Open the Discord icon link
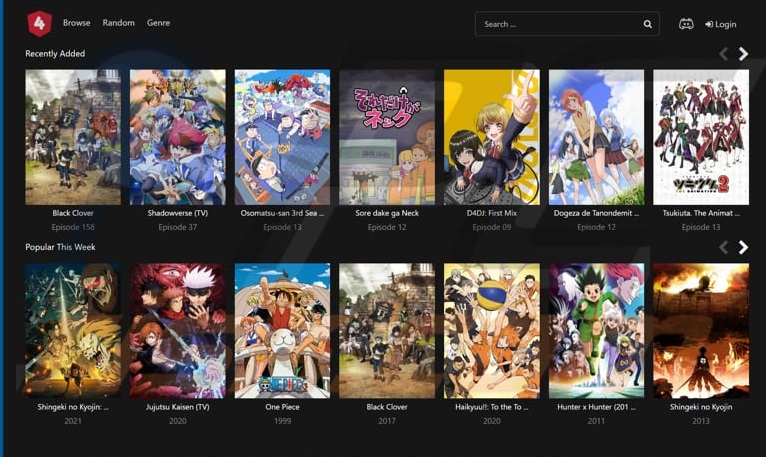 click(x=686, y=24)
